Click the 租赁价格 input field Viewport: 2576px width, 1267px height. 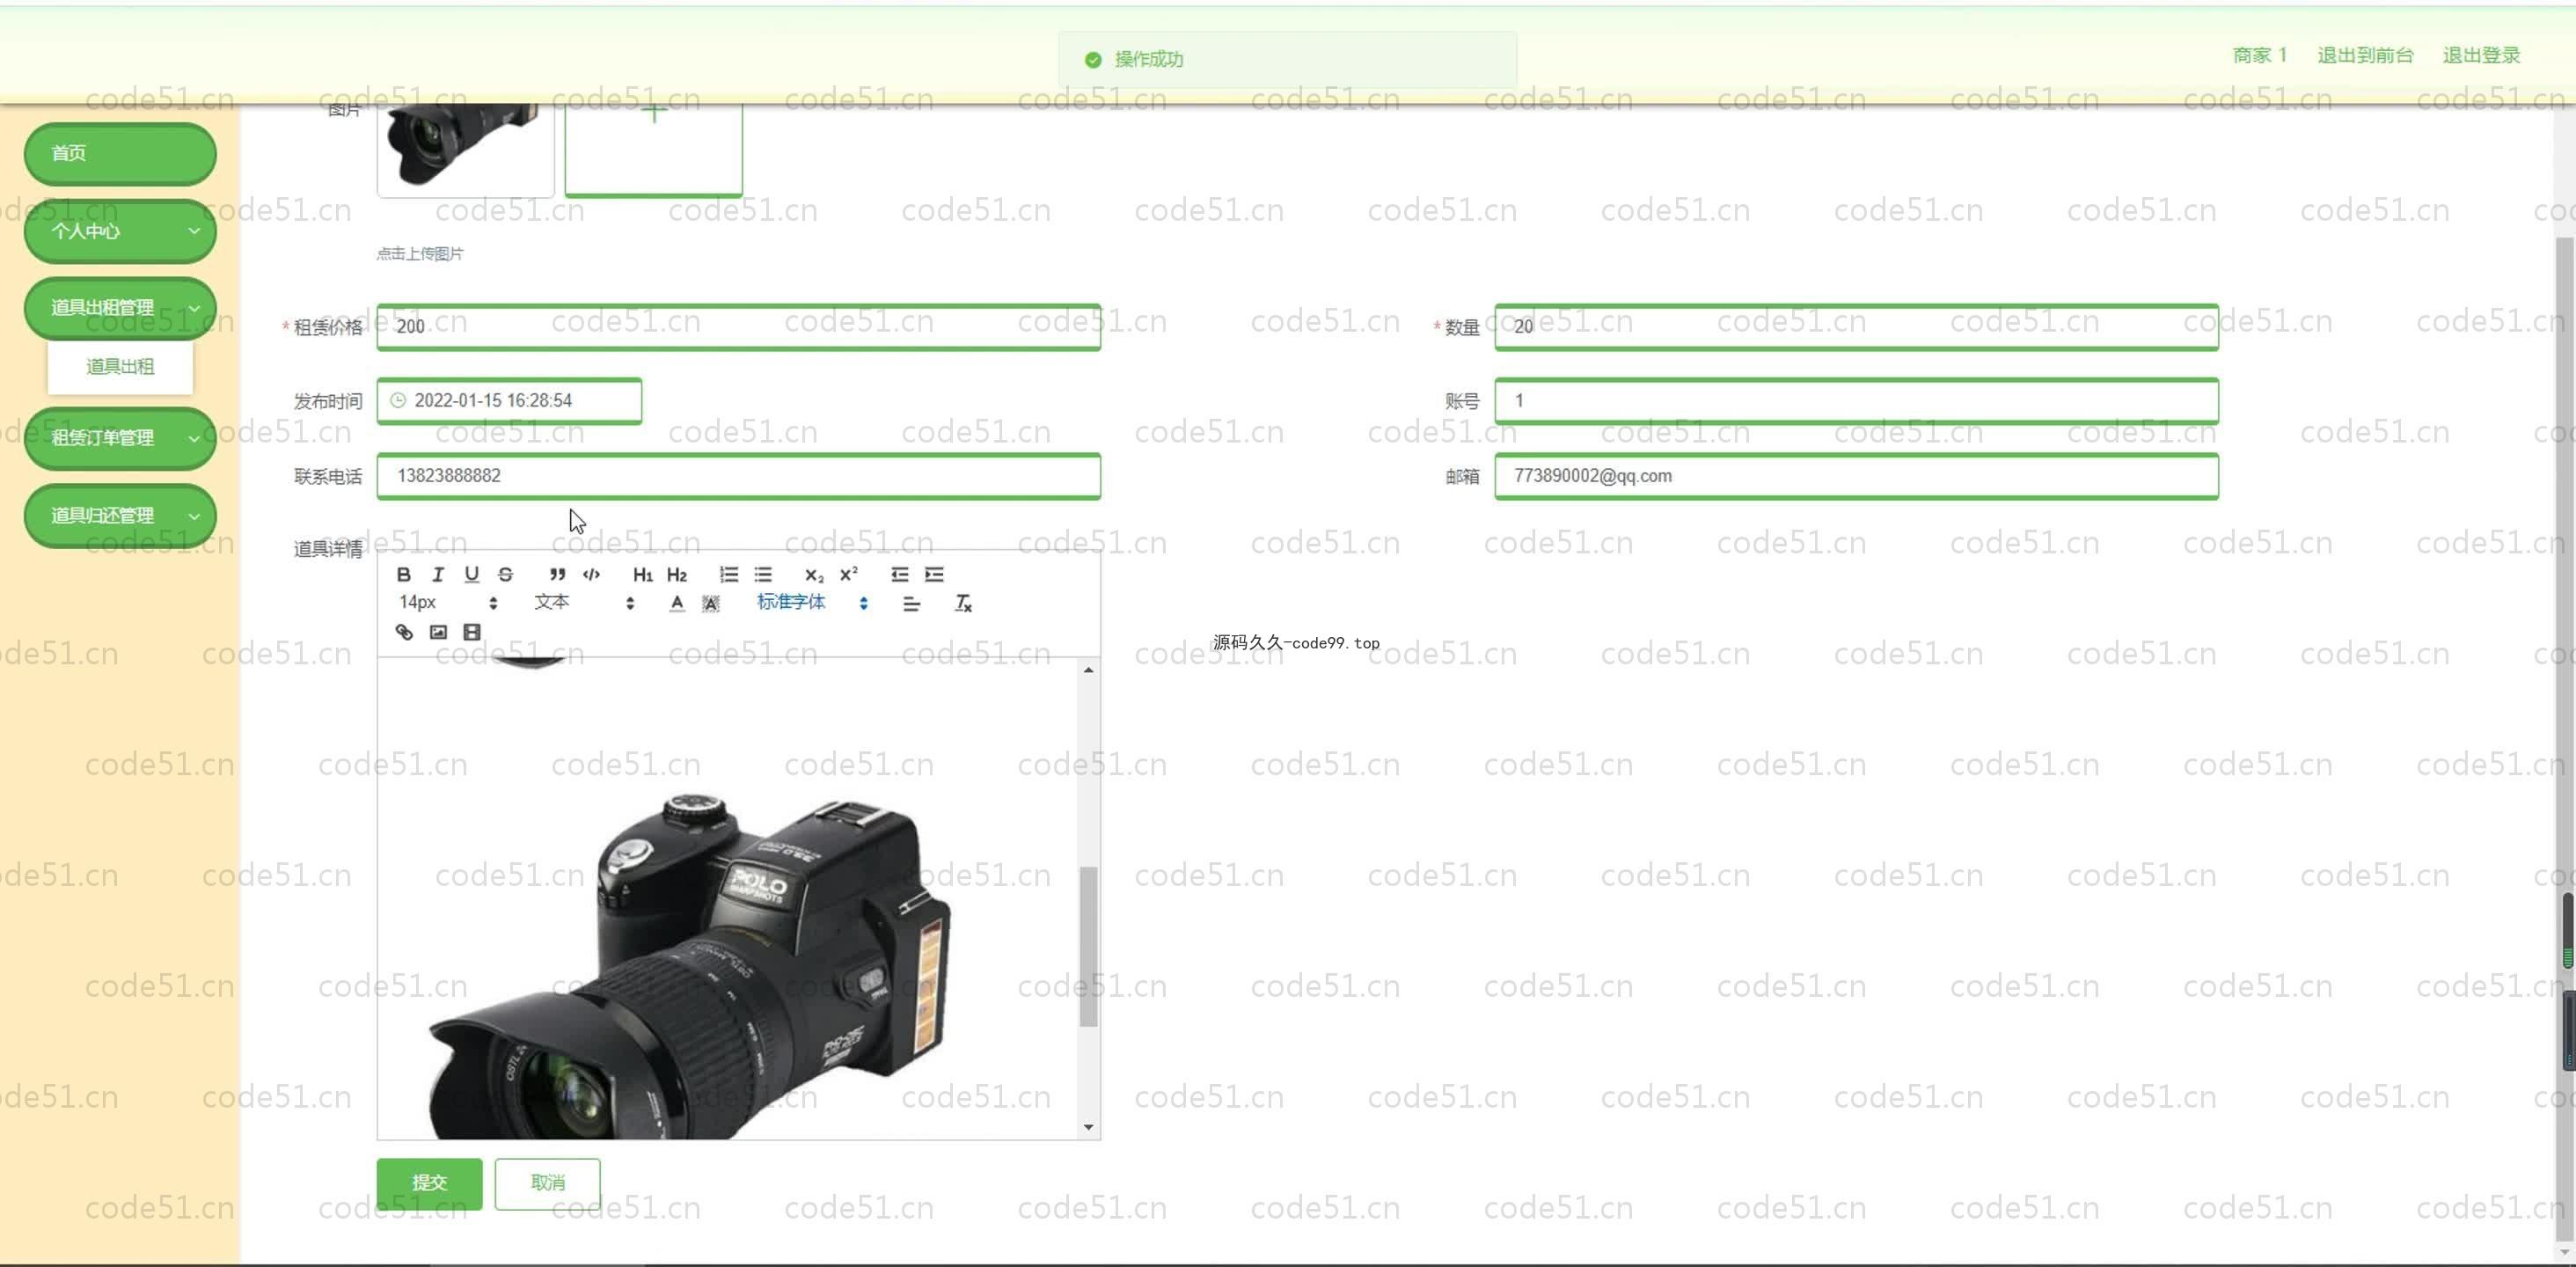(x=738, y=327)
